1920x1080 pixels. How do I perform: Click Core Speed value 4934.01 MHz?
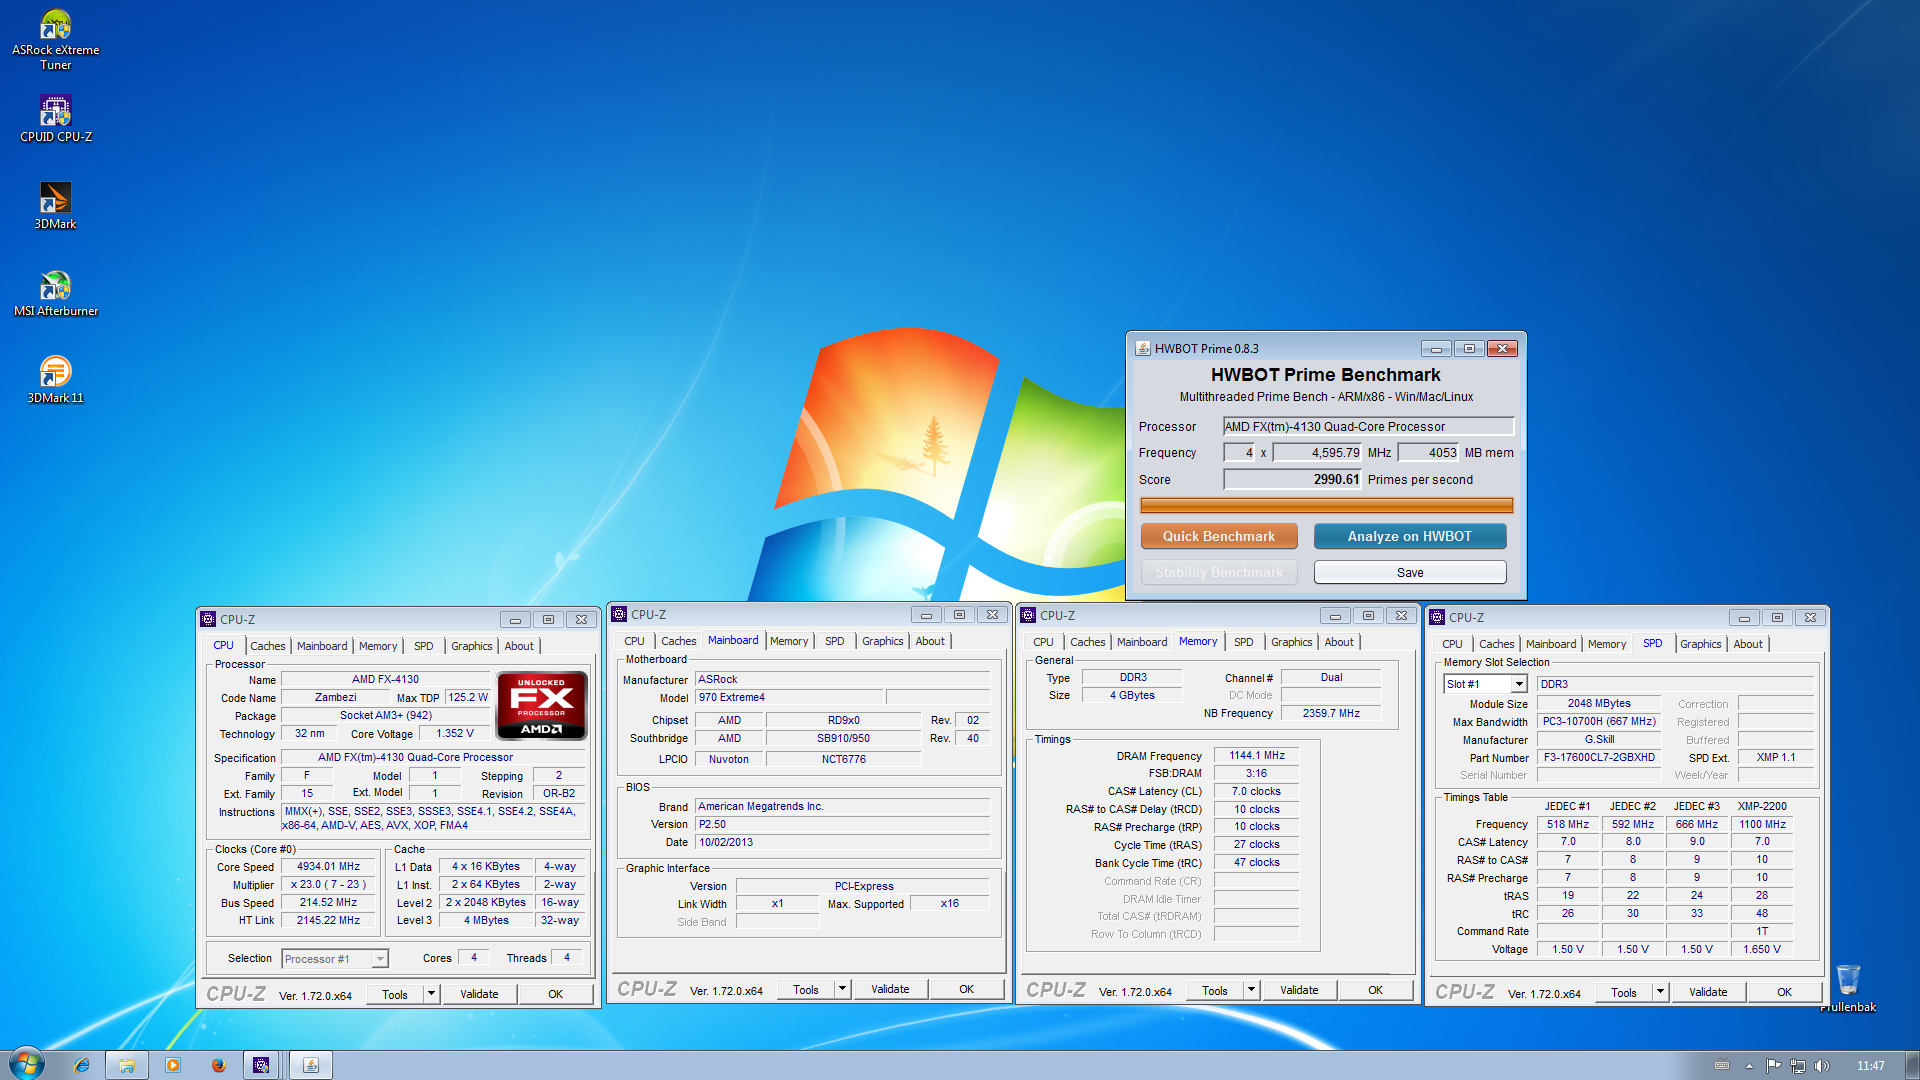[328, 867]
